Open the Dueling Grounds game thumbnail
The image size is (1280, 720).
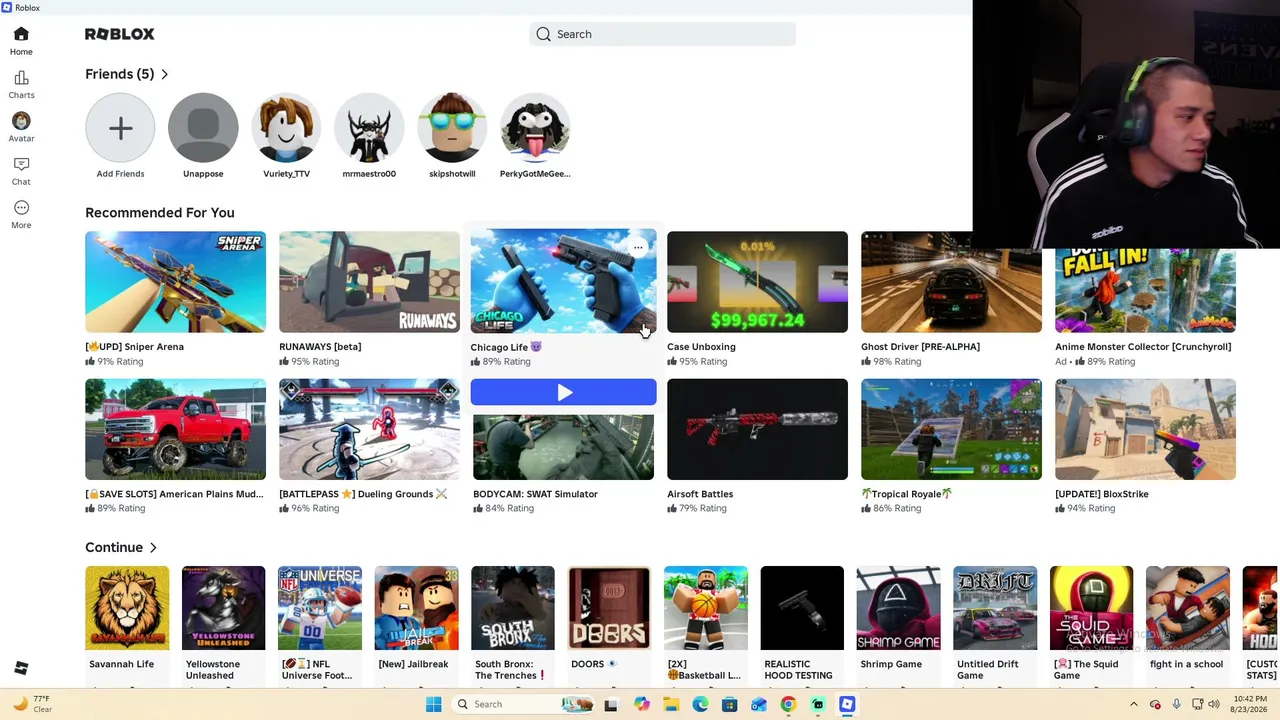(369, 429)
